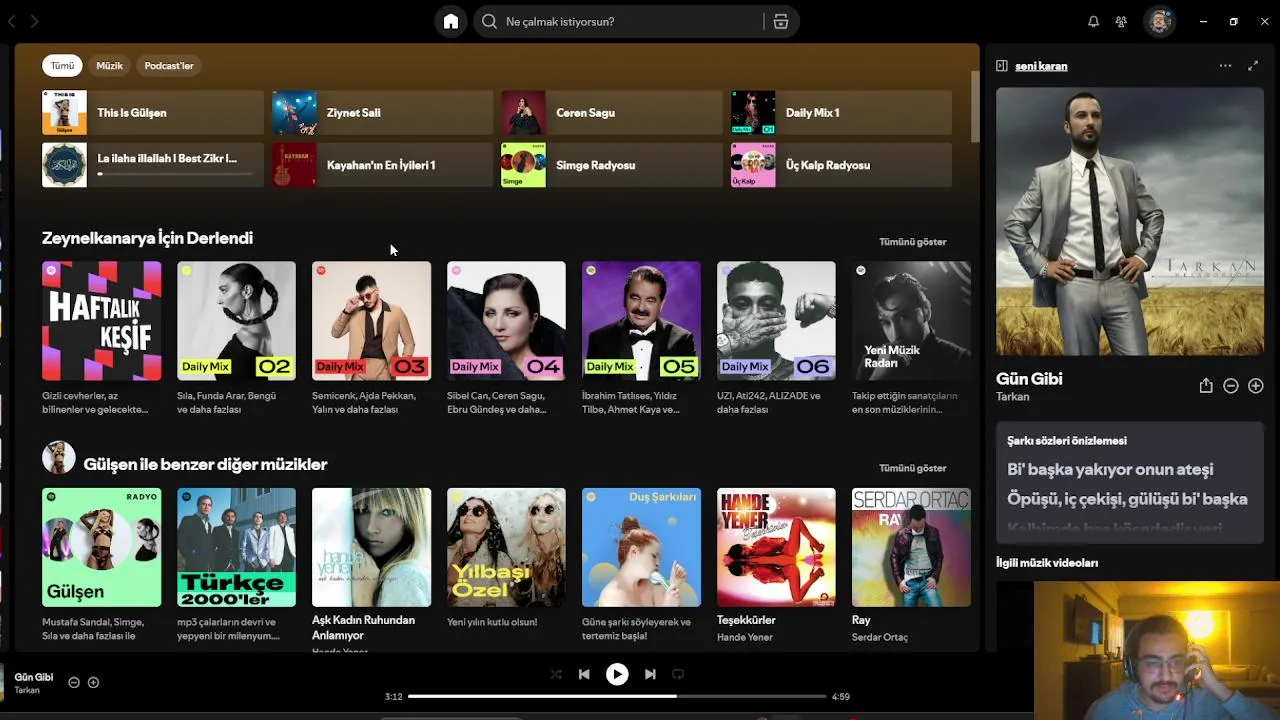
Task: Open Ceren Sagu shortcut
Action: click(611, 113)
